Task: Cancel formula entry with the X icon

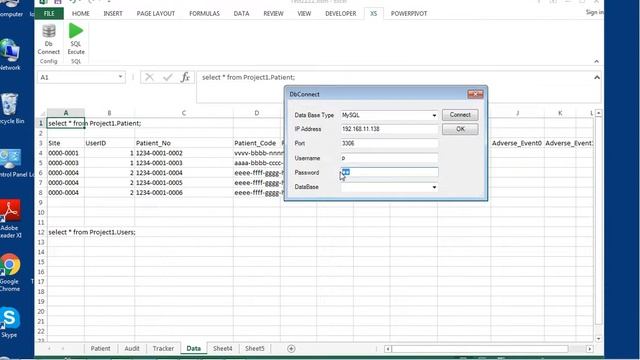Action: click(149, 77)
